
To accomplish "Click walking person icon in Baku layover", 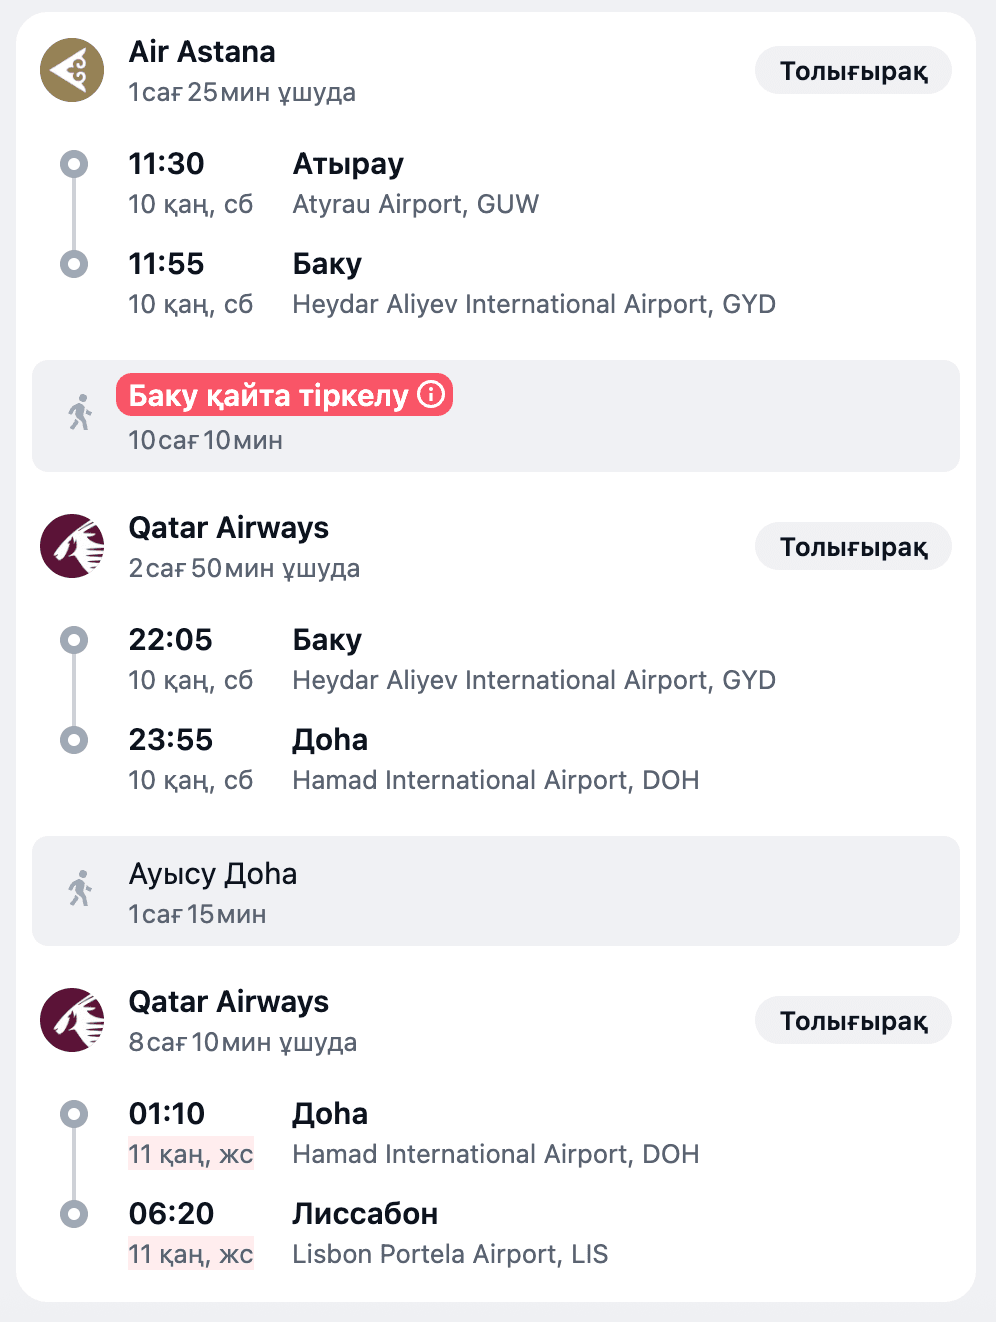I will [80, 412].
